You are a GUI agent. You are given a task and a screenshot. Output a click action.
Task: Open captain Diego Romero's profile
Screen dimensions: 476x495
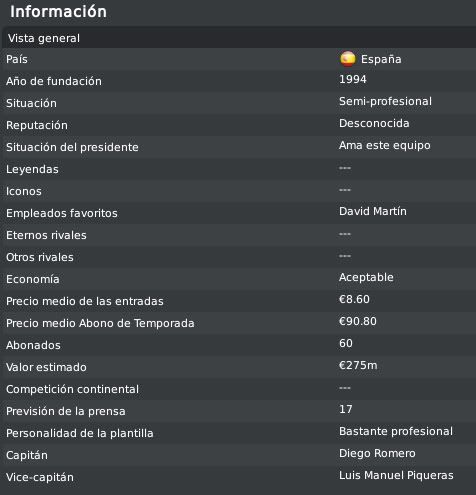click(377, 453)
